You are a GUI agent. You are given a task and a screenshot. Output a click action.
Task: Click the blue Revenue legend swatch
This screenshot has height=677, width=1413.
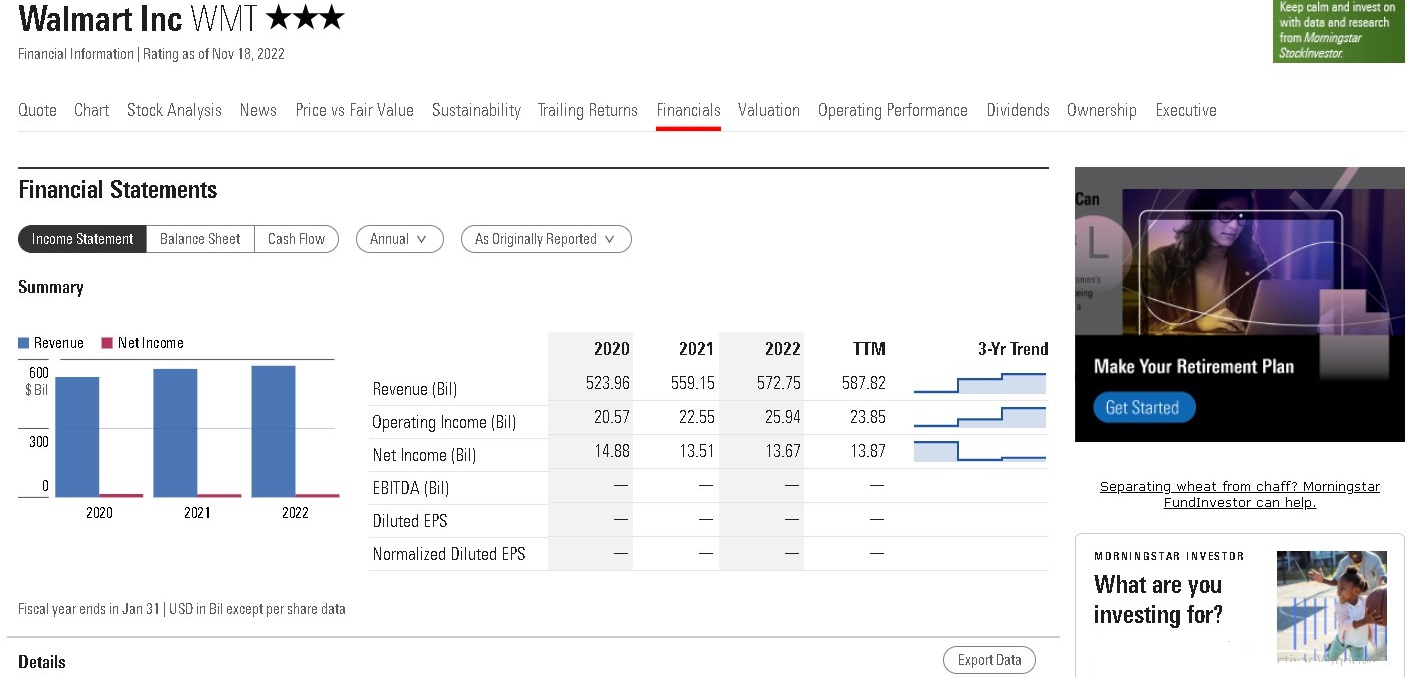coord(24,343)
